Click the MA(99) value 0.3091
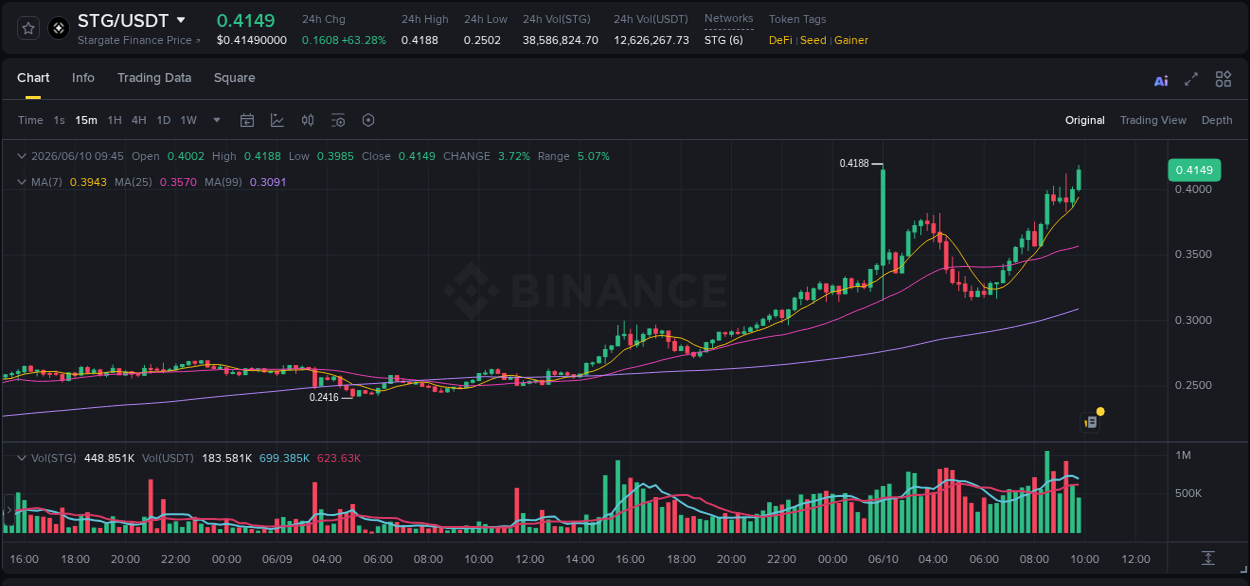This screenshot has height=586, width=1250. (268, 182)
